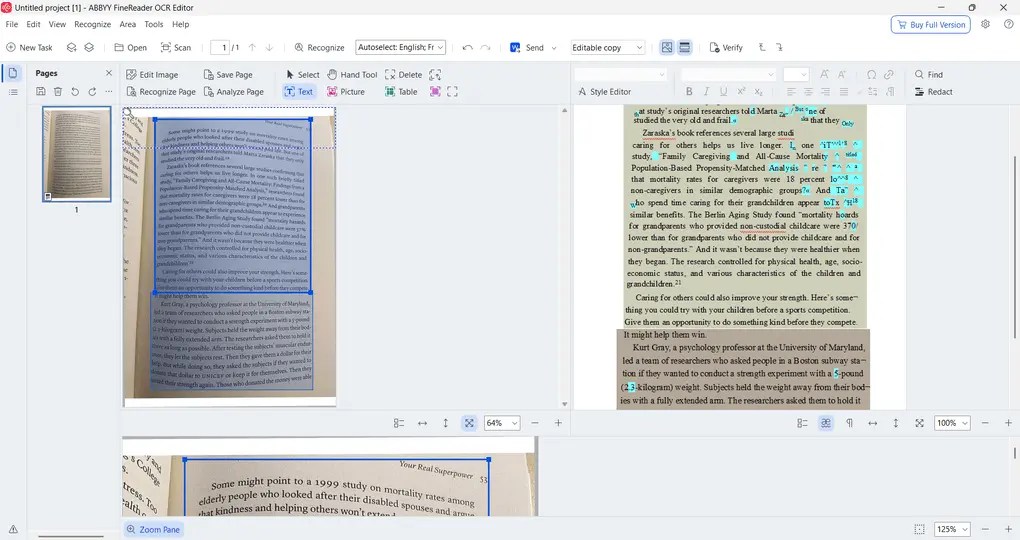Fit image pane to width
1020x540 pixels.
422,423
